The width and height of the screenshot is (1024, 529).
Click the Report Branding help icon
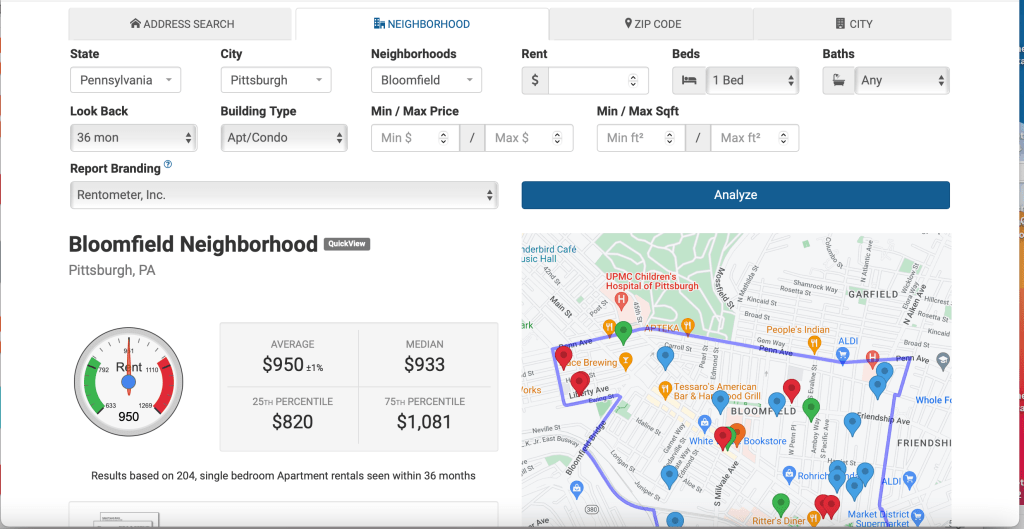pos(168,166)
